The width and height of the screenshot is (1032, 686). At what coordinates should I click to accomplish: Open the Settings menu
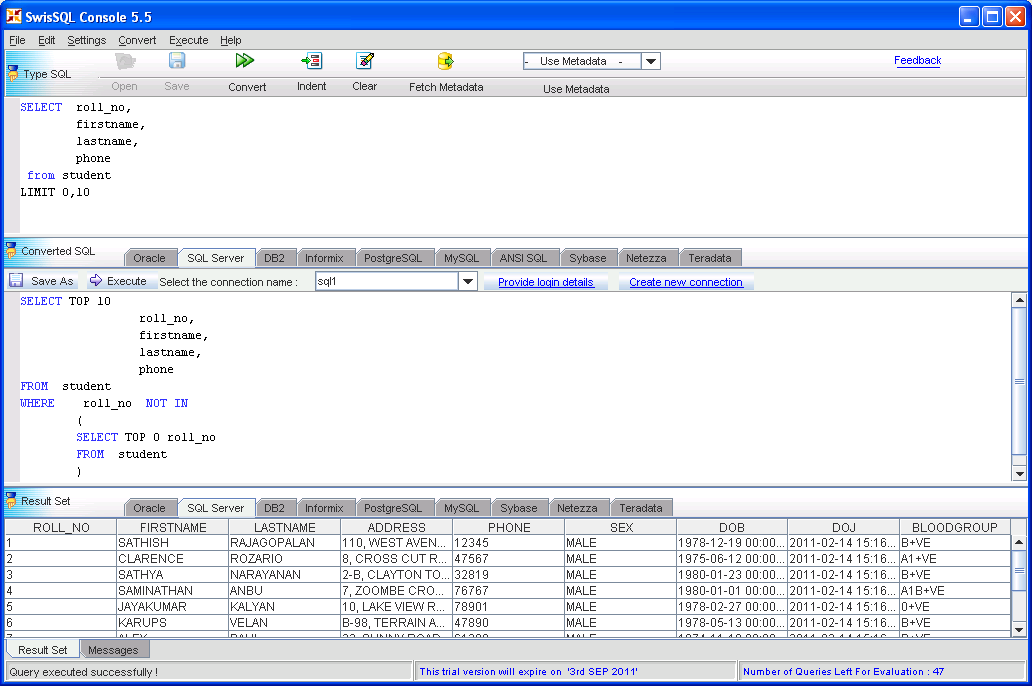click(86, 40)
